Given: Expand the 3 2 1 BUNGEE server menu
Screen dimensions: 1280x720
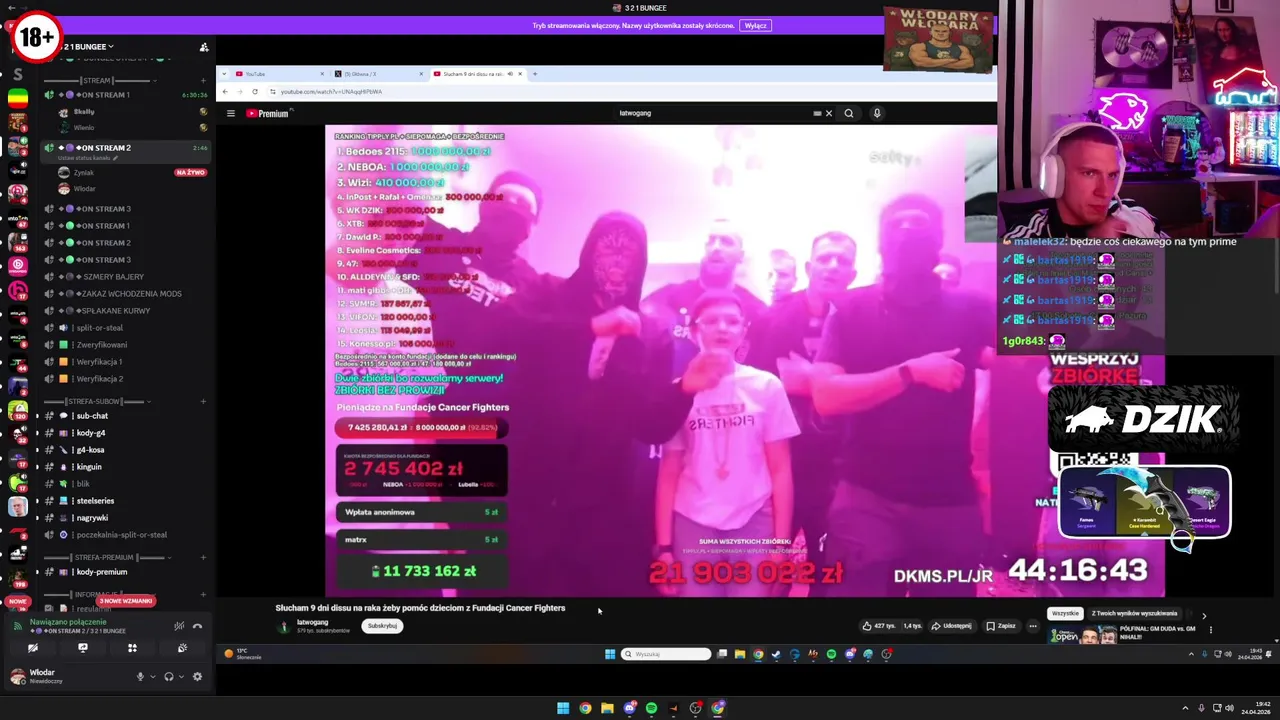Looking at the screenshot, I should (89, 47).
